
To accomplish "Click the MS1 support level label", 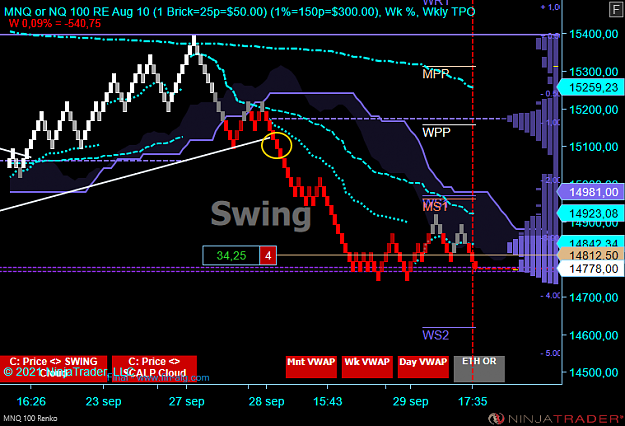I will point(435,206).
